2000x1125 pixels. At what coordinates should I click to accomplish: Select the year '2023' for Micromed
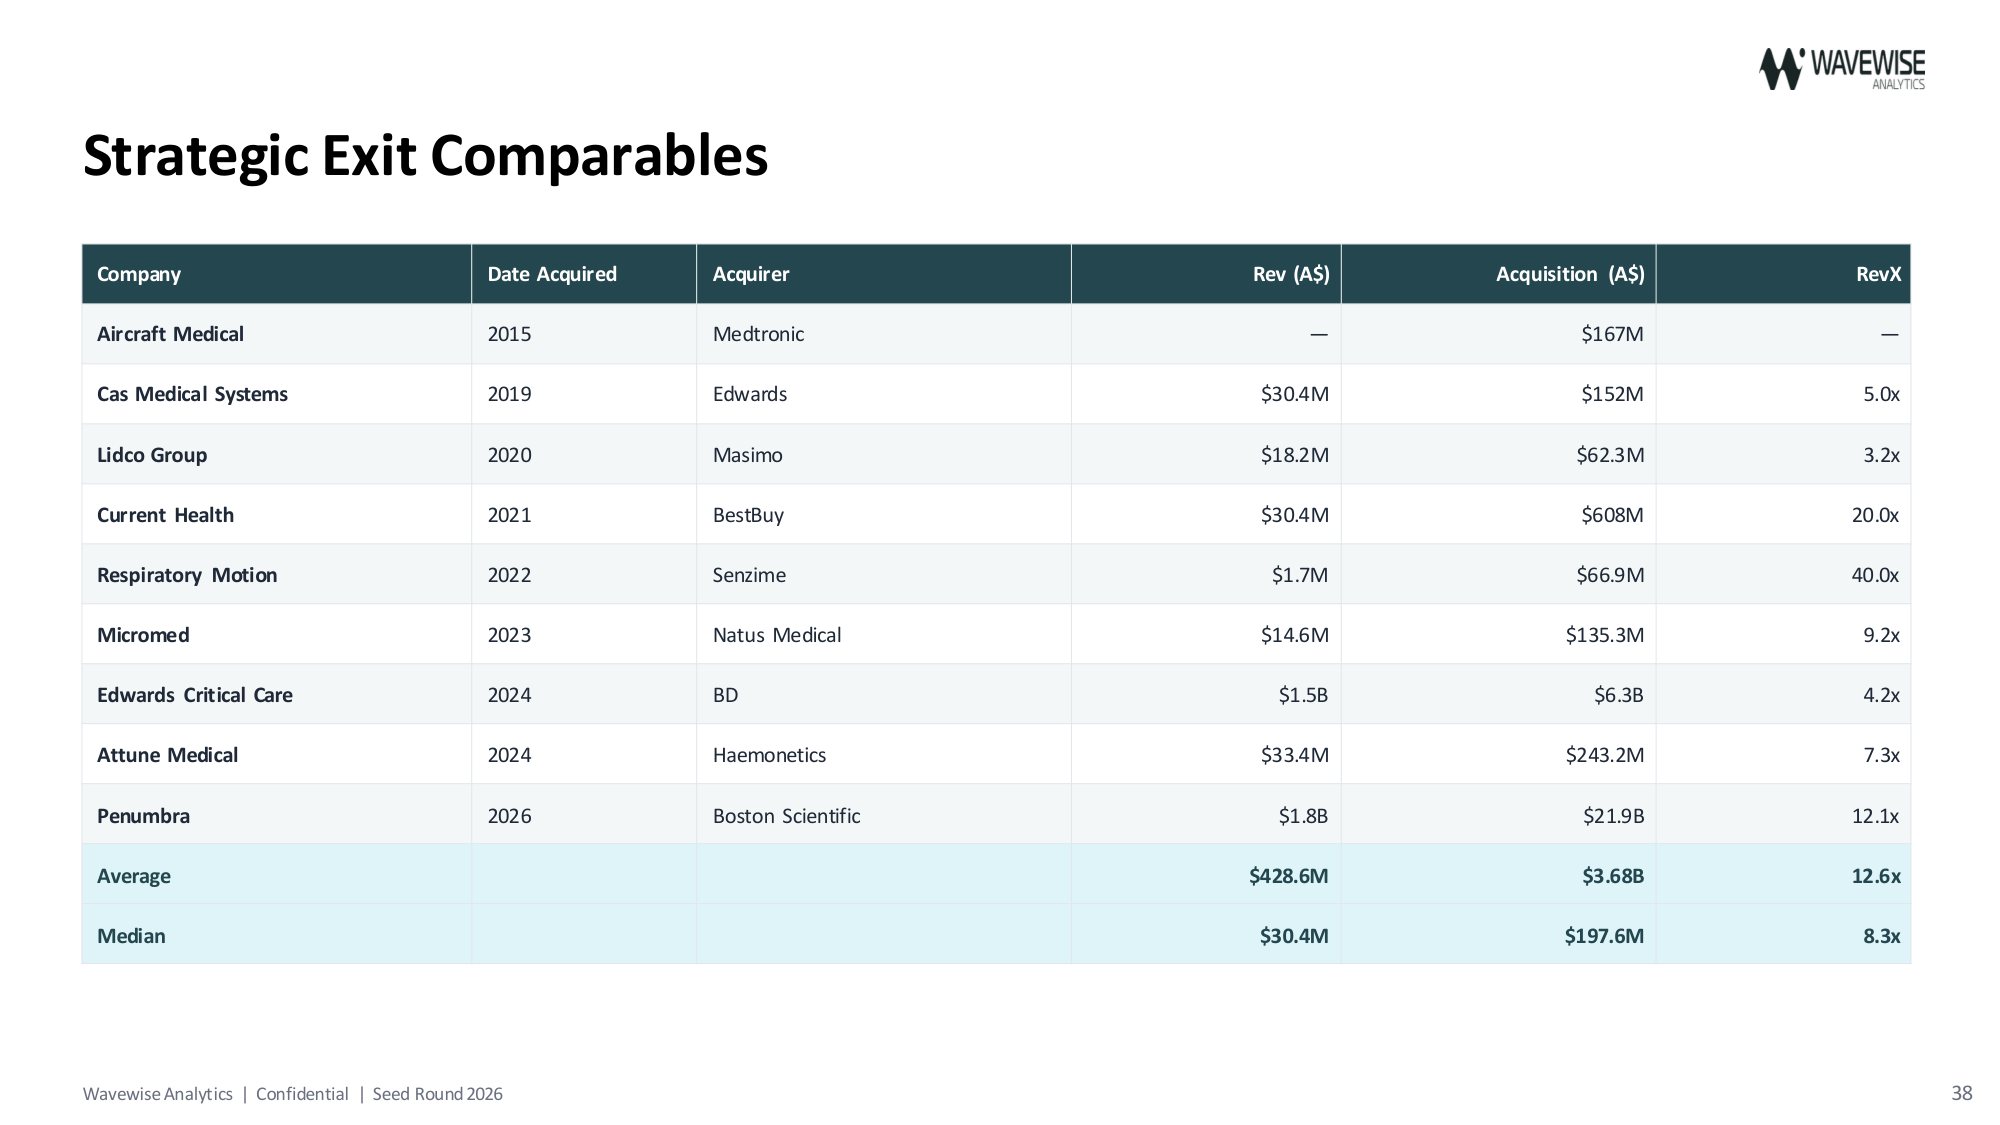tap(509, 635)
